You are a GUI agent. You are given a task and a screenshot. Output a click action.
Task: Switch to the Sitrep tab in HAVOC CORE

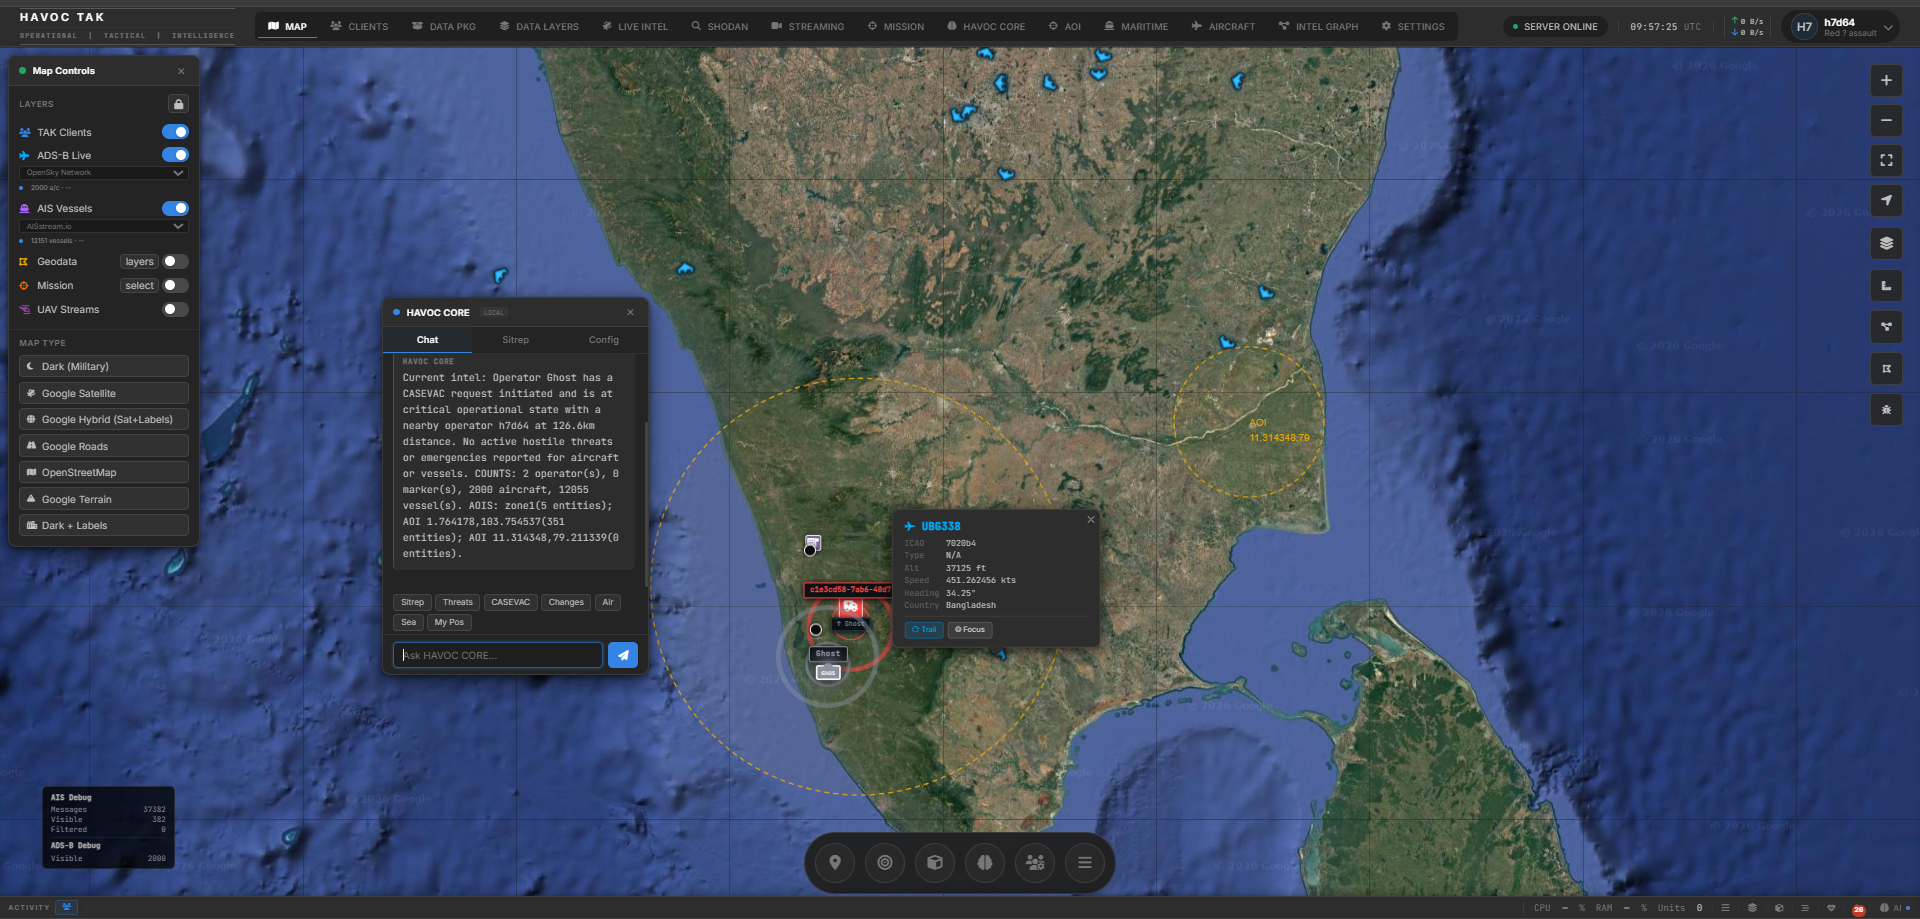pyautogui.click(x=516, y=340)
